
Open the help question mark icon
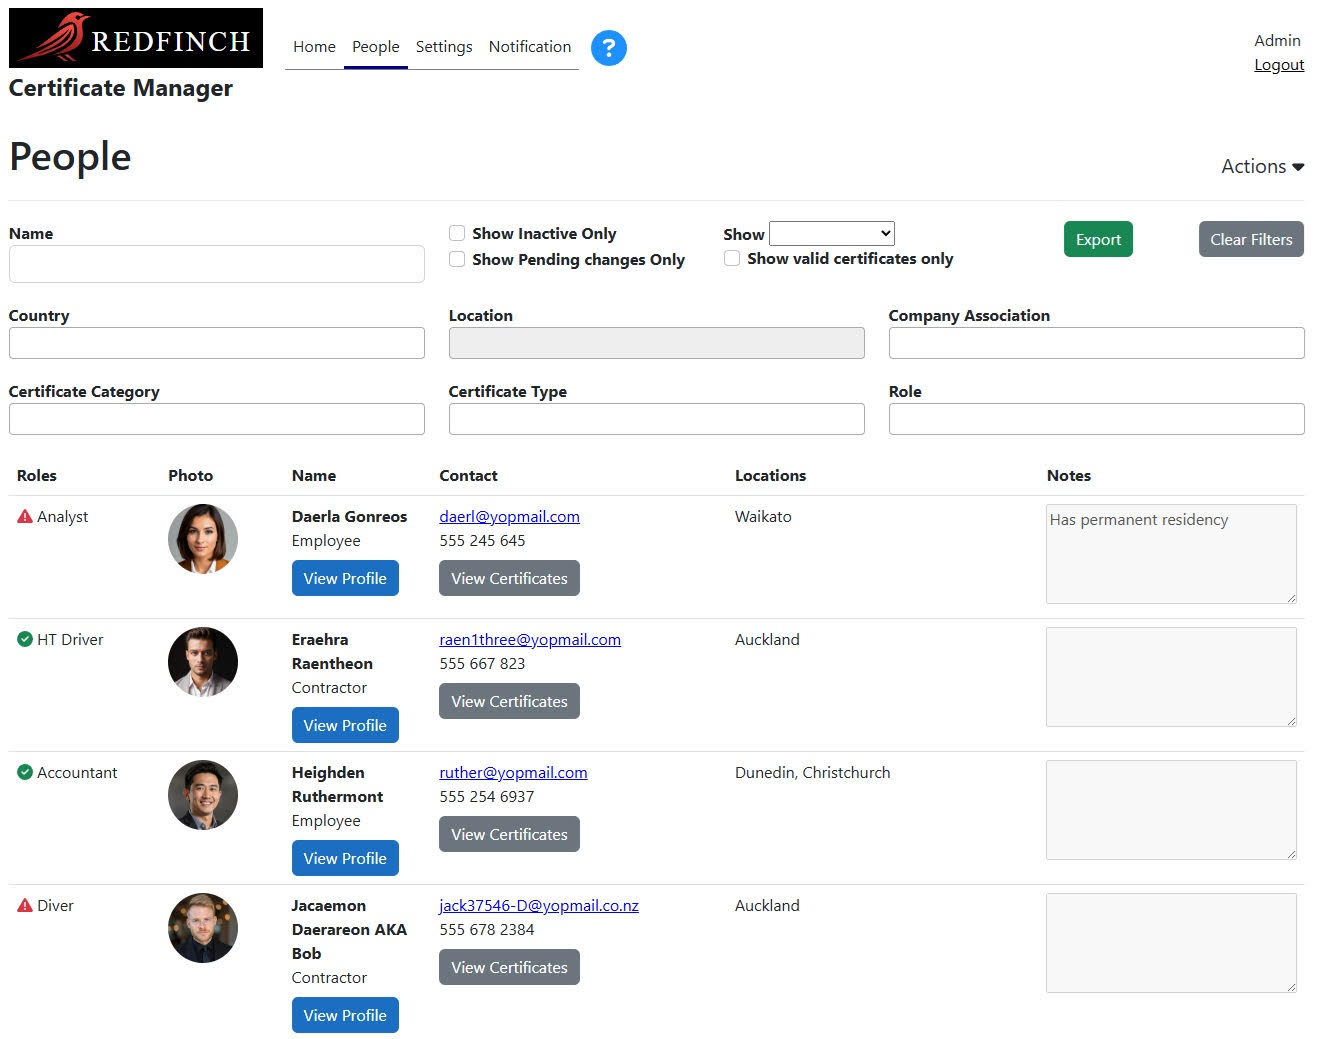pyautogui.click(x=609, y=47)
